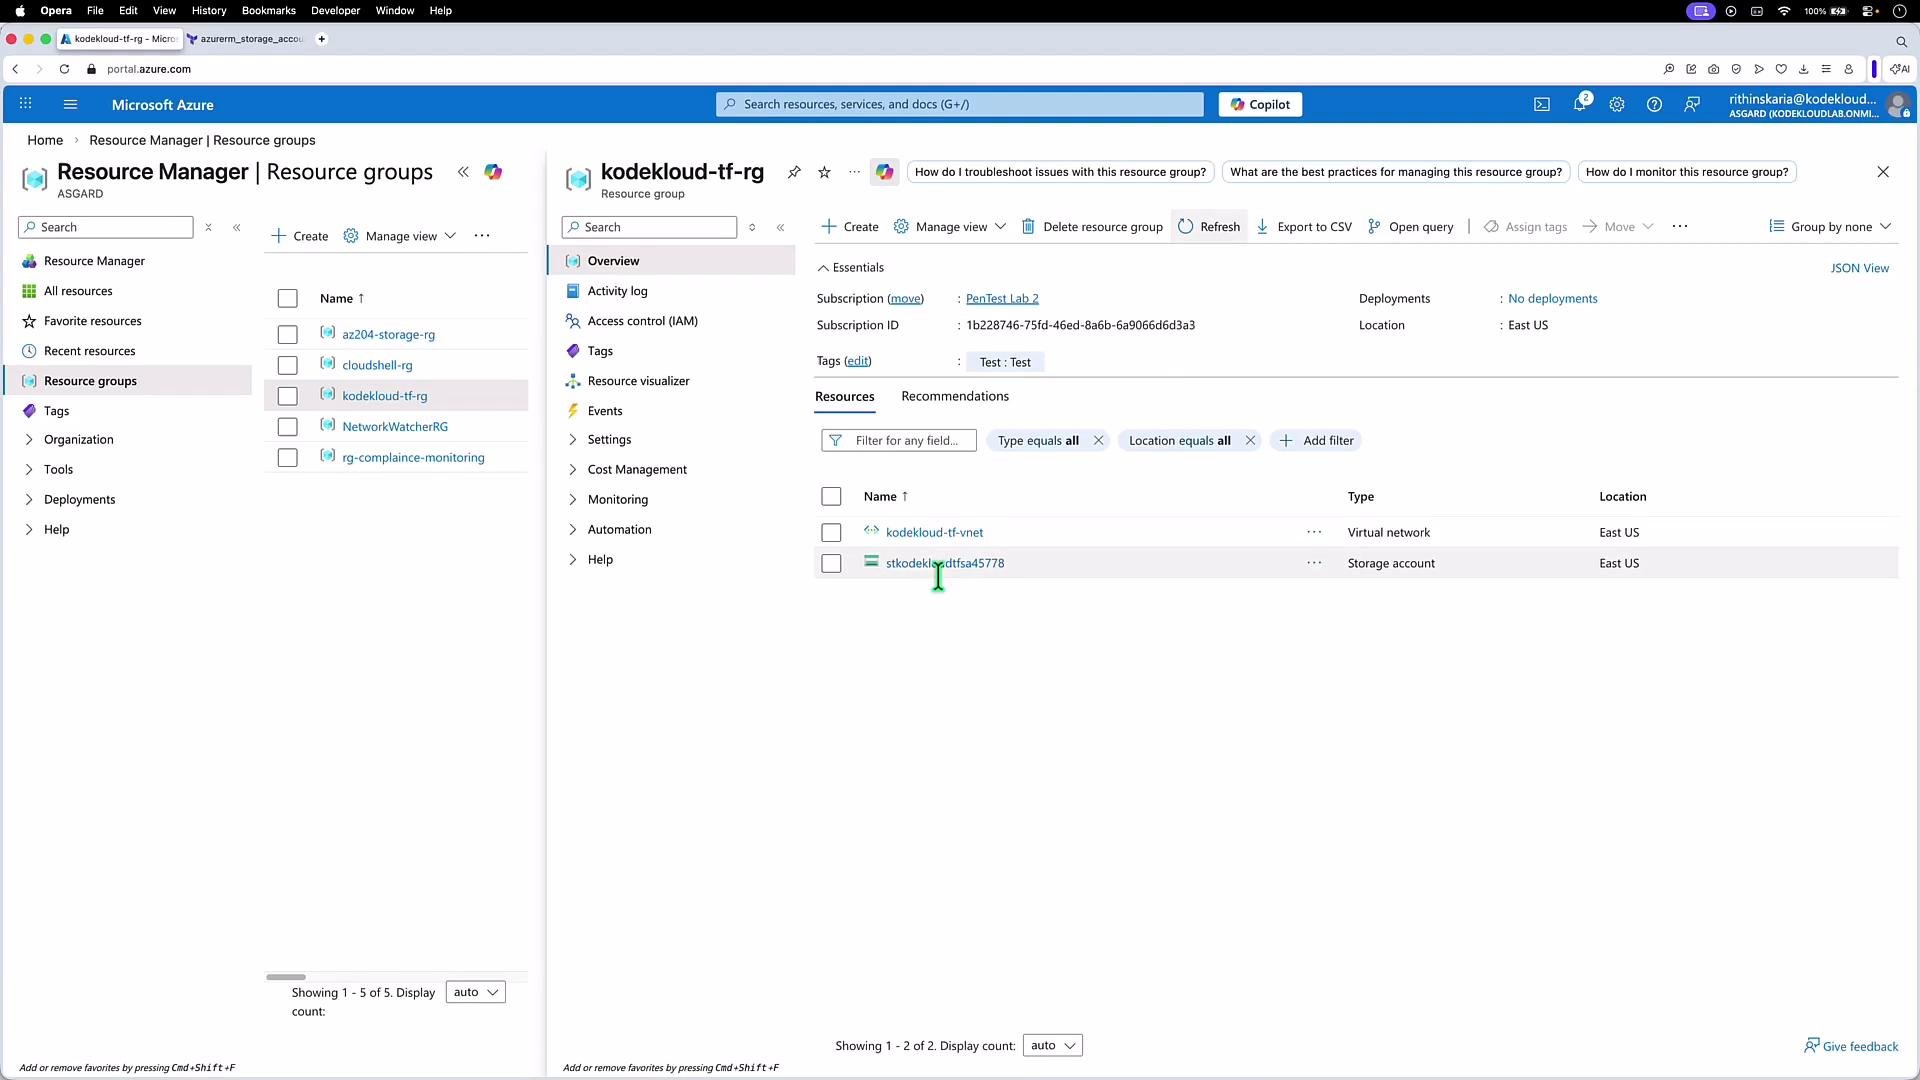Open the Azure portal hamburger menu

[70, 104]
